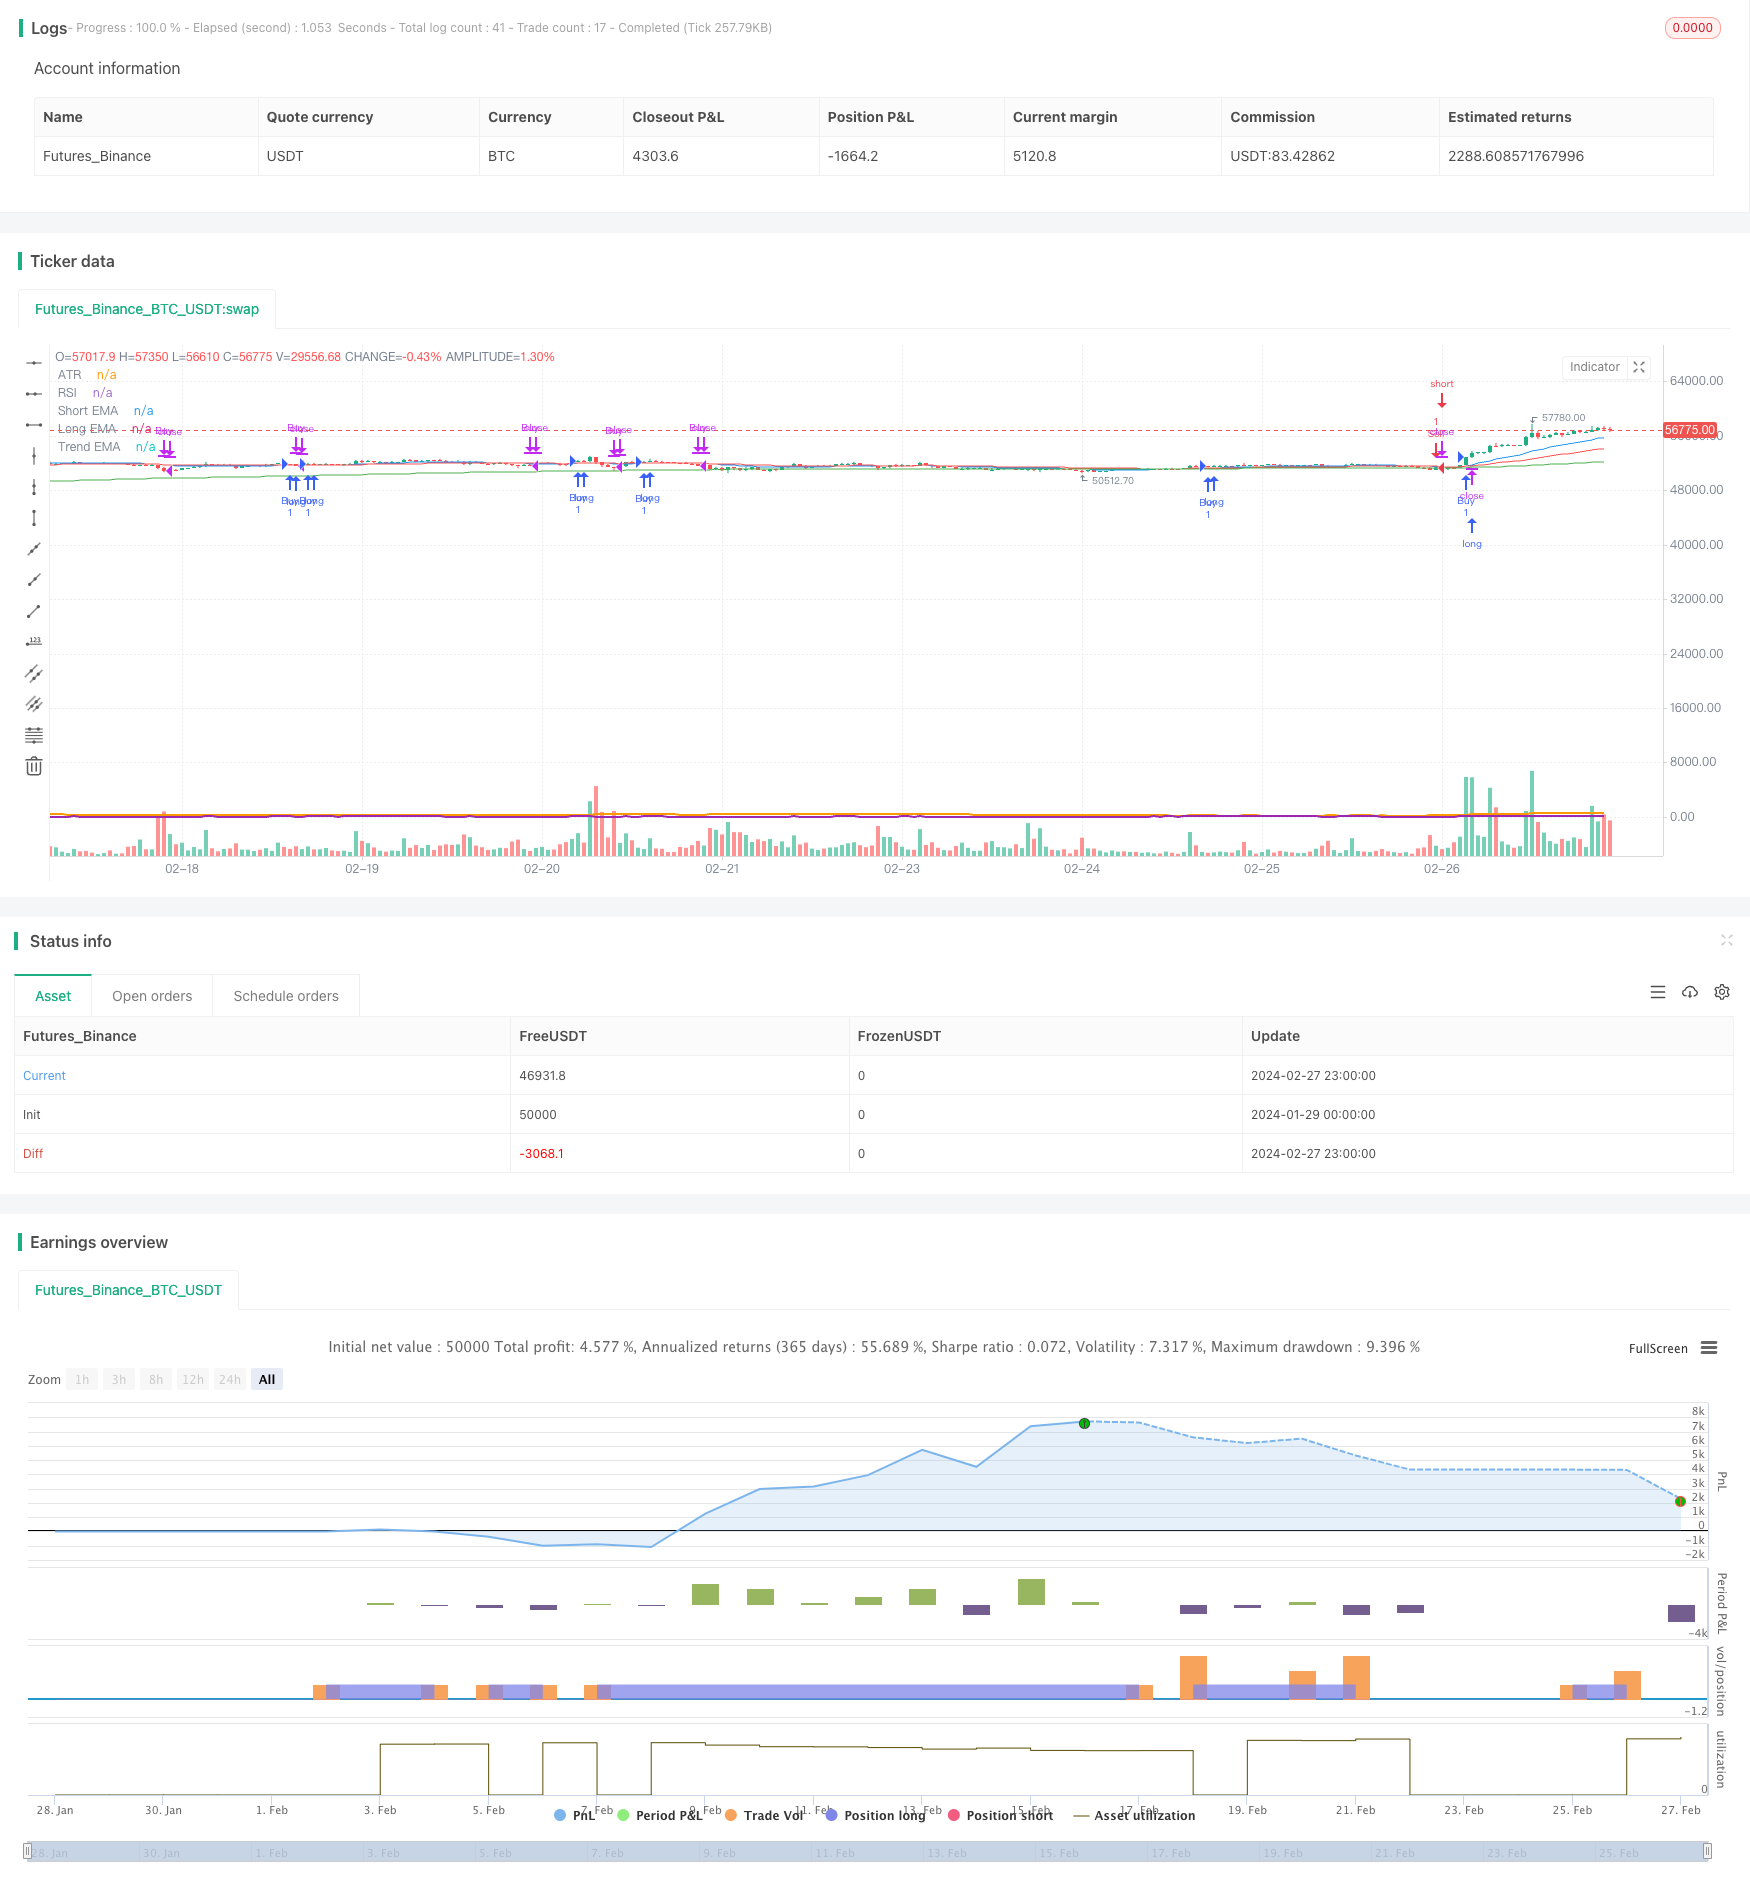Select the horizontal straight line drawing tool

(34, 362)
